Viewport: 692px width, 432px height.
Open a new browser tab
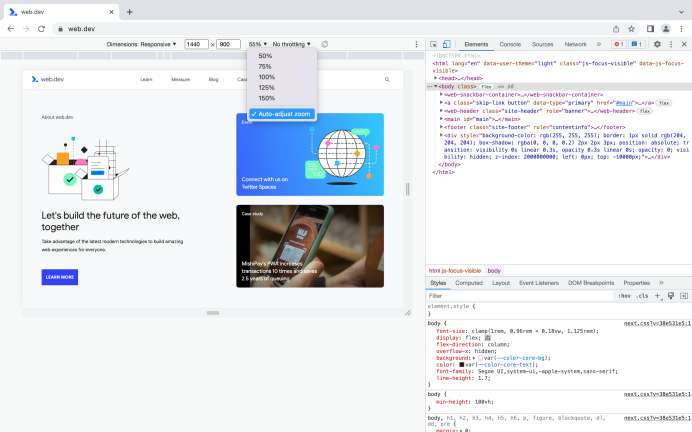(129, 12)
